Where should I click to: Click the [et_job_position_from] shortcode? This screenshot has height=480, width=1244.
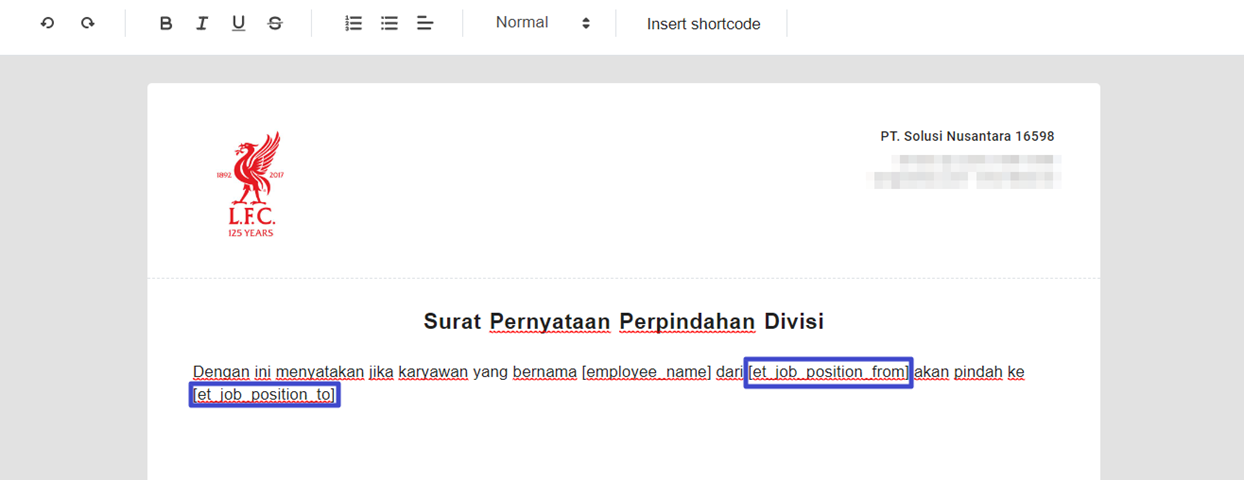tap(828, 372)
